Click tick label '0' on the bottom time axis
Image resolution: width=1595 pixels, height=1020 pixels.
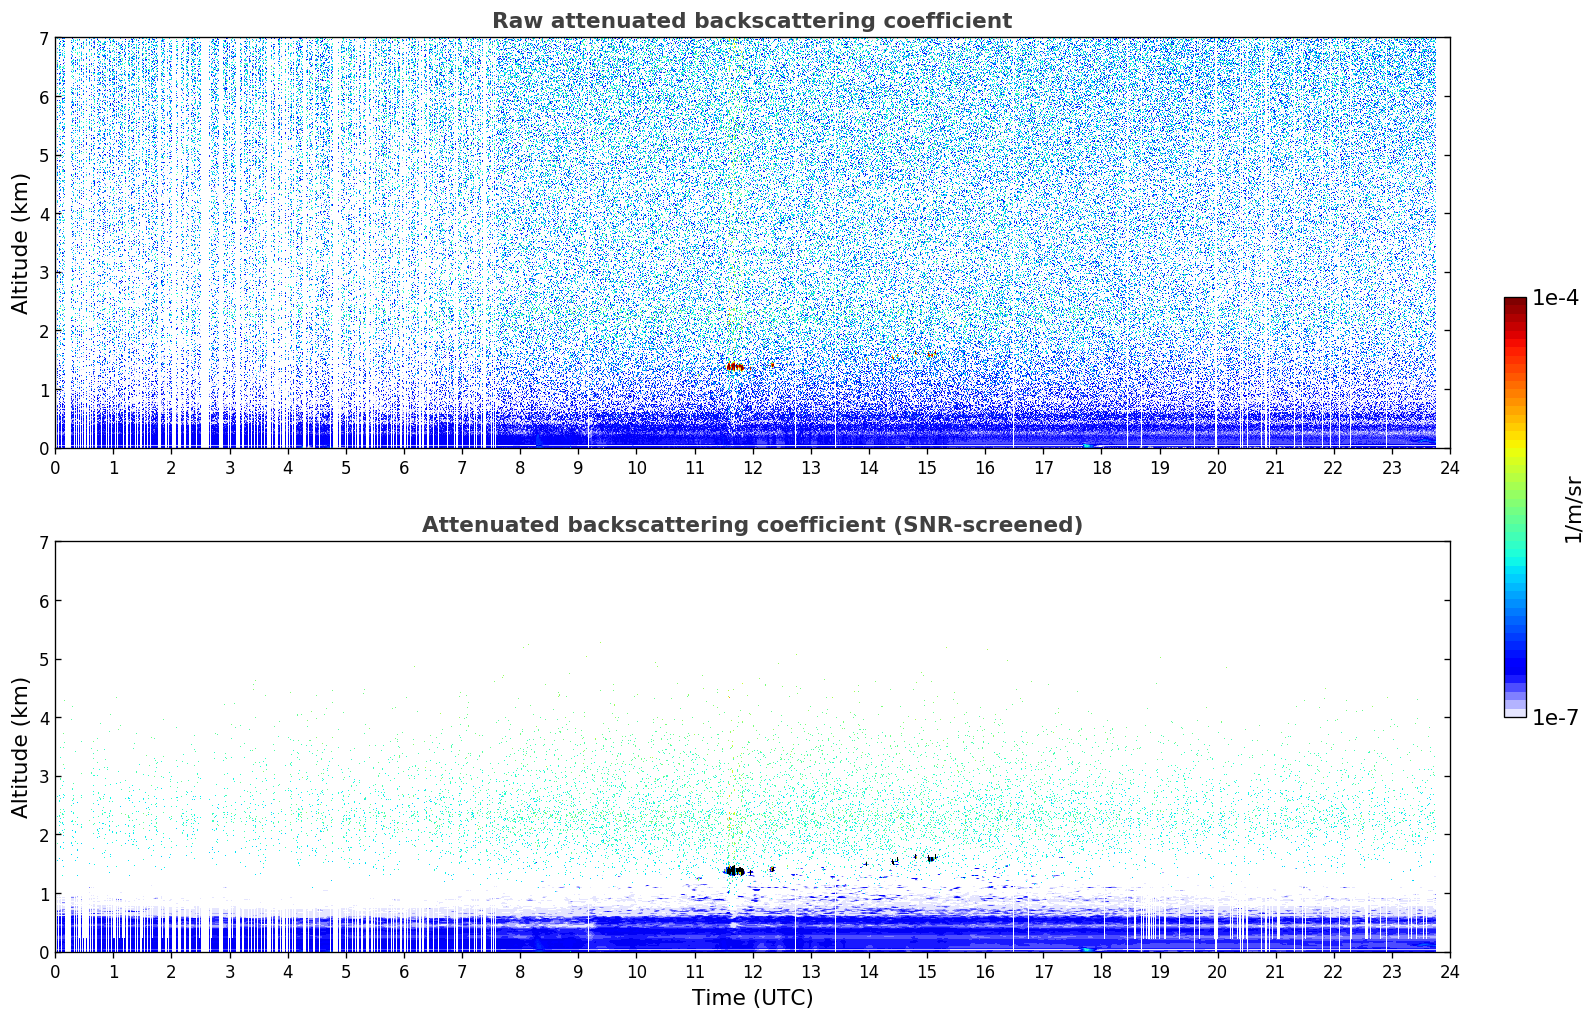55,972
